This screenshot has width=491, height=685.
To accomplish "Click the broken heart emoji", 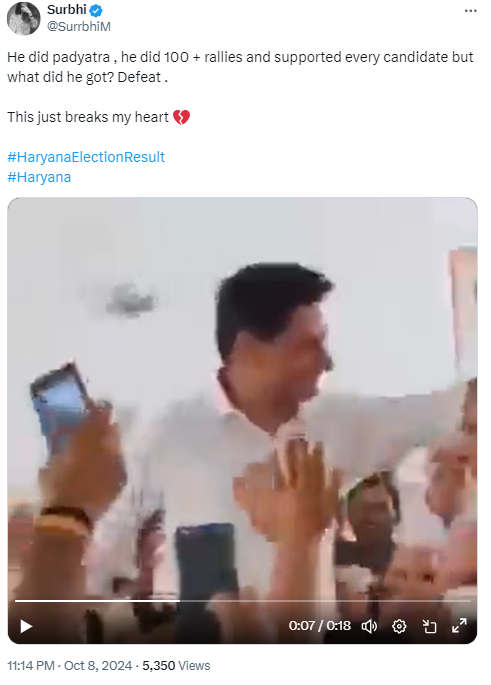I will (x=181, y=117).
